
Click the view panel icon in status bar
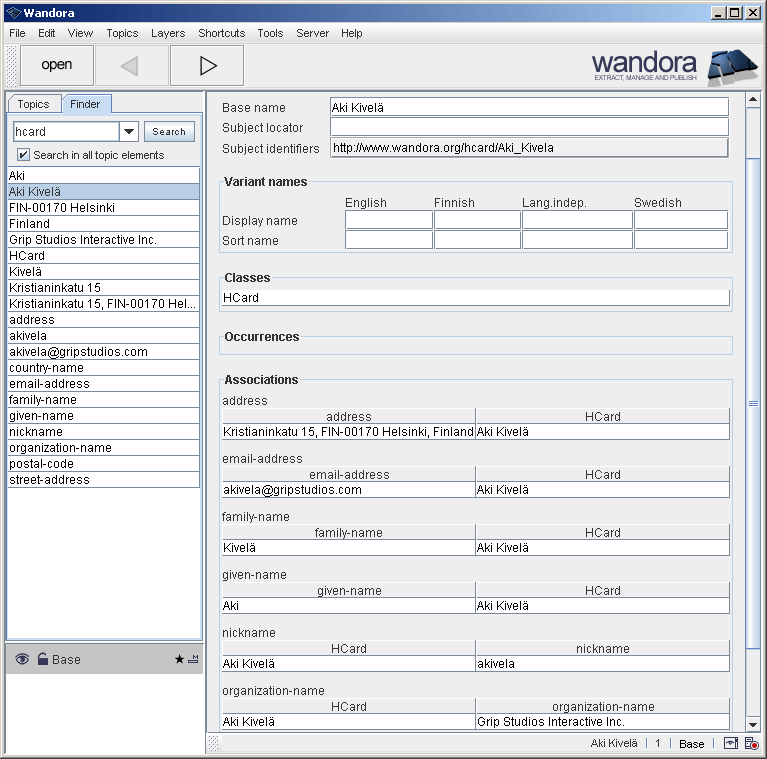730,743
